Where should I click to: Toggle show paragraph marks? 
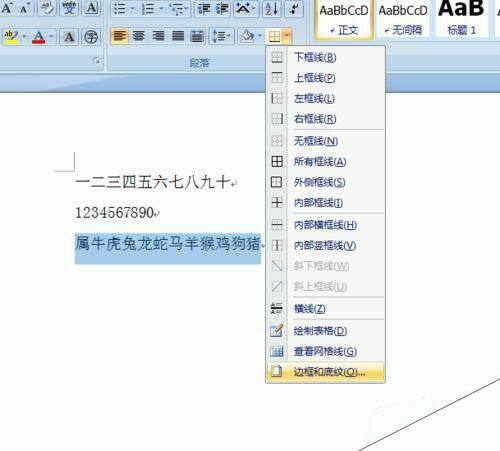[294, 9]
